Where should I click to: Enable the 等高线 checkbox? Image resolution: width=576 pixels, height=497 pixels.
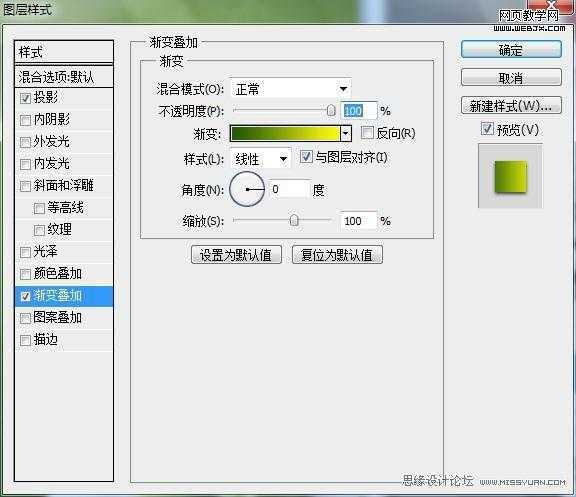(39, 208)
